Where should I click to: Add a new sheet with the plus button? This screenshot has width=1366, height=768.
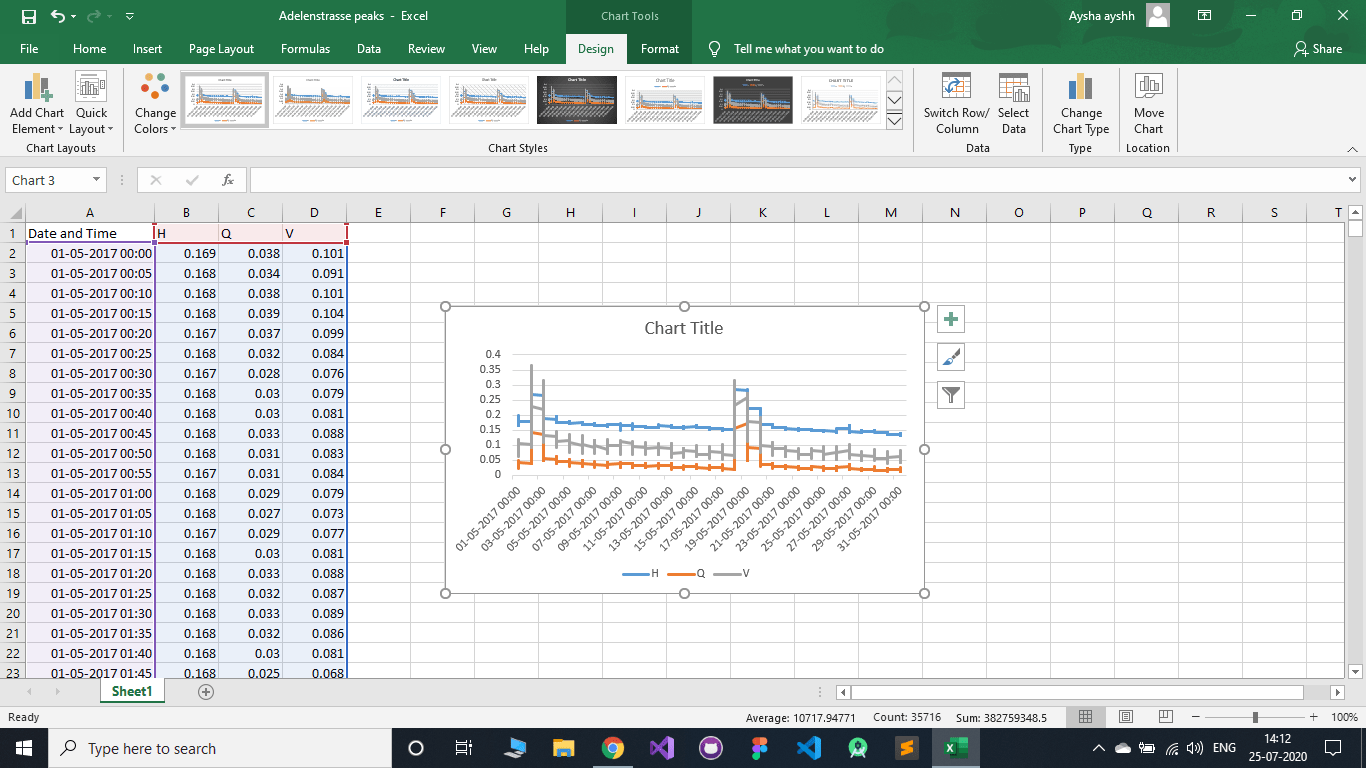(205, 691)
